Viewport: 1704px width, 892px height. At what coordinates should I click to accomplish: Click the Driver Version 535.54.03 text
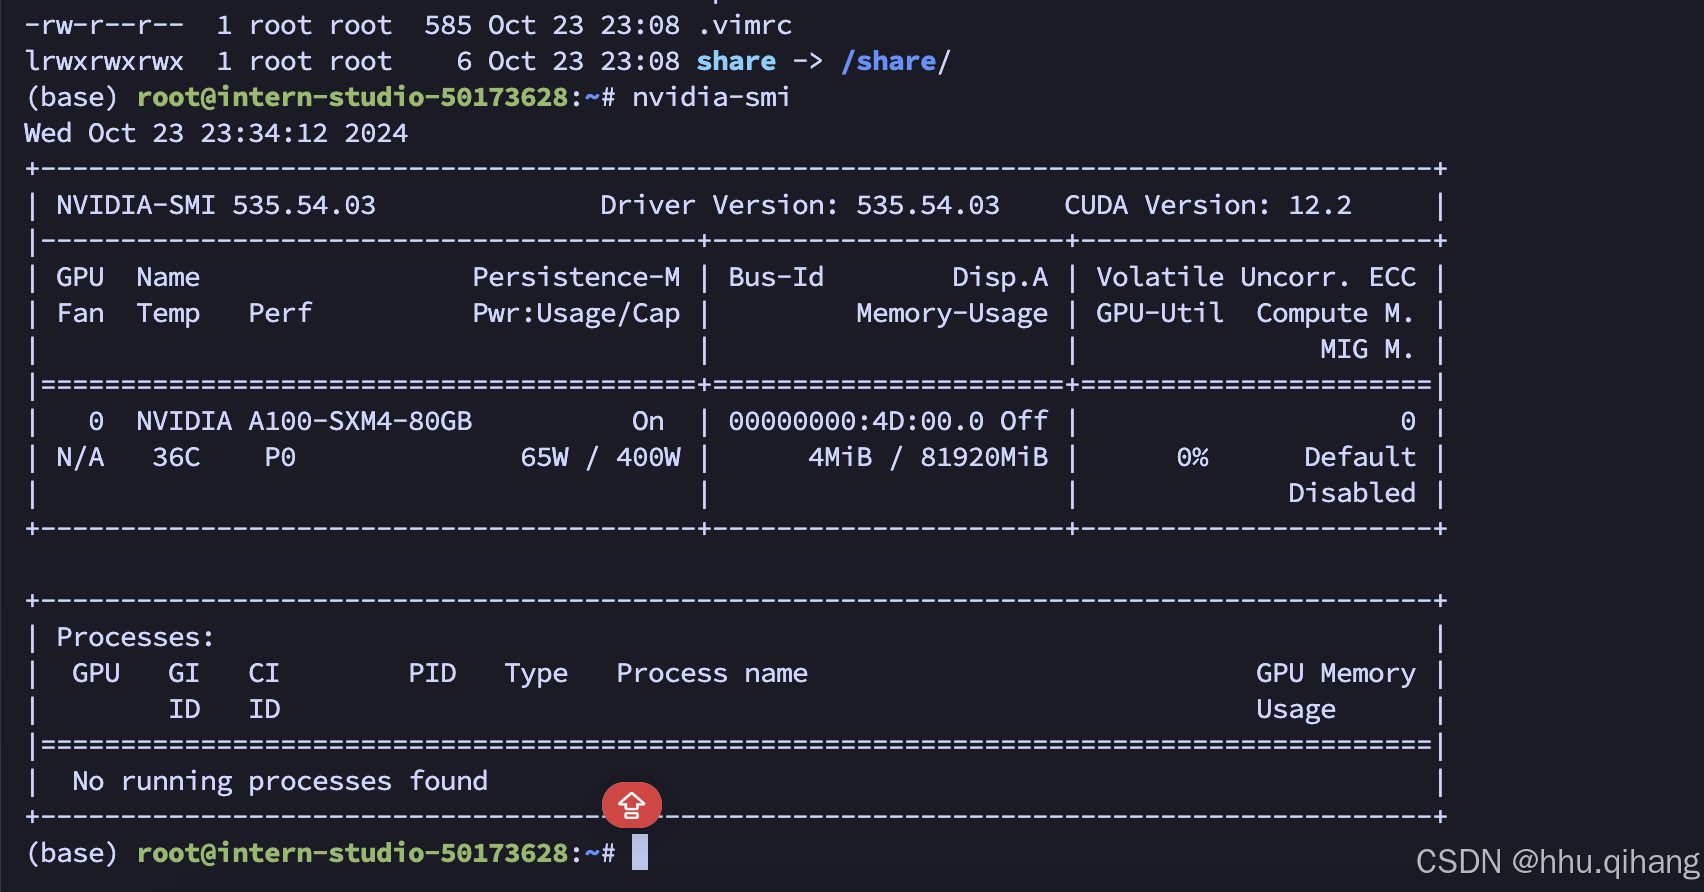click(799, 205)
